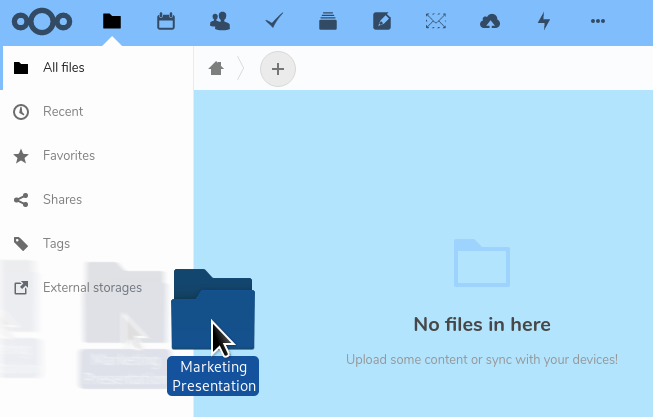
Task: Click the network diagram app icon
Action: coord(436,21)
